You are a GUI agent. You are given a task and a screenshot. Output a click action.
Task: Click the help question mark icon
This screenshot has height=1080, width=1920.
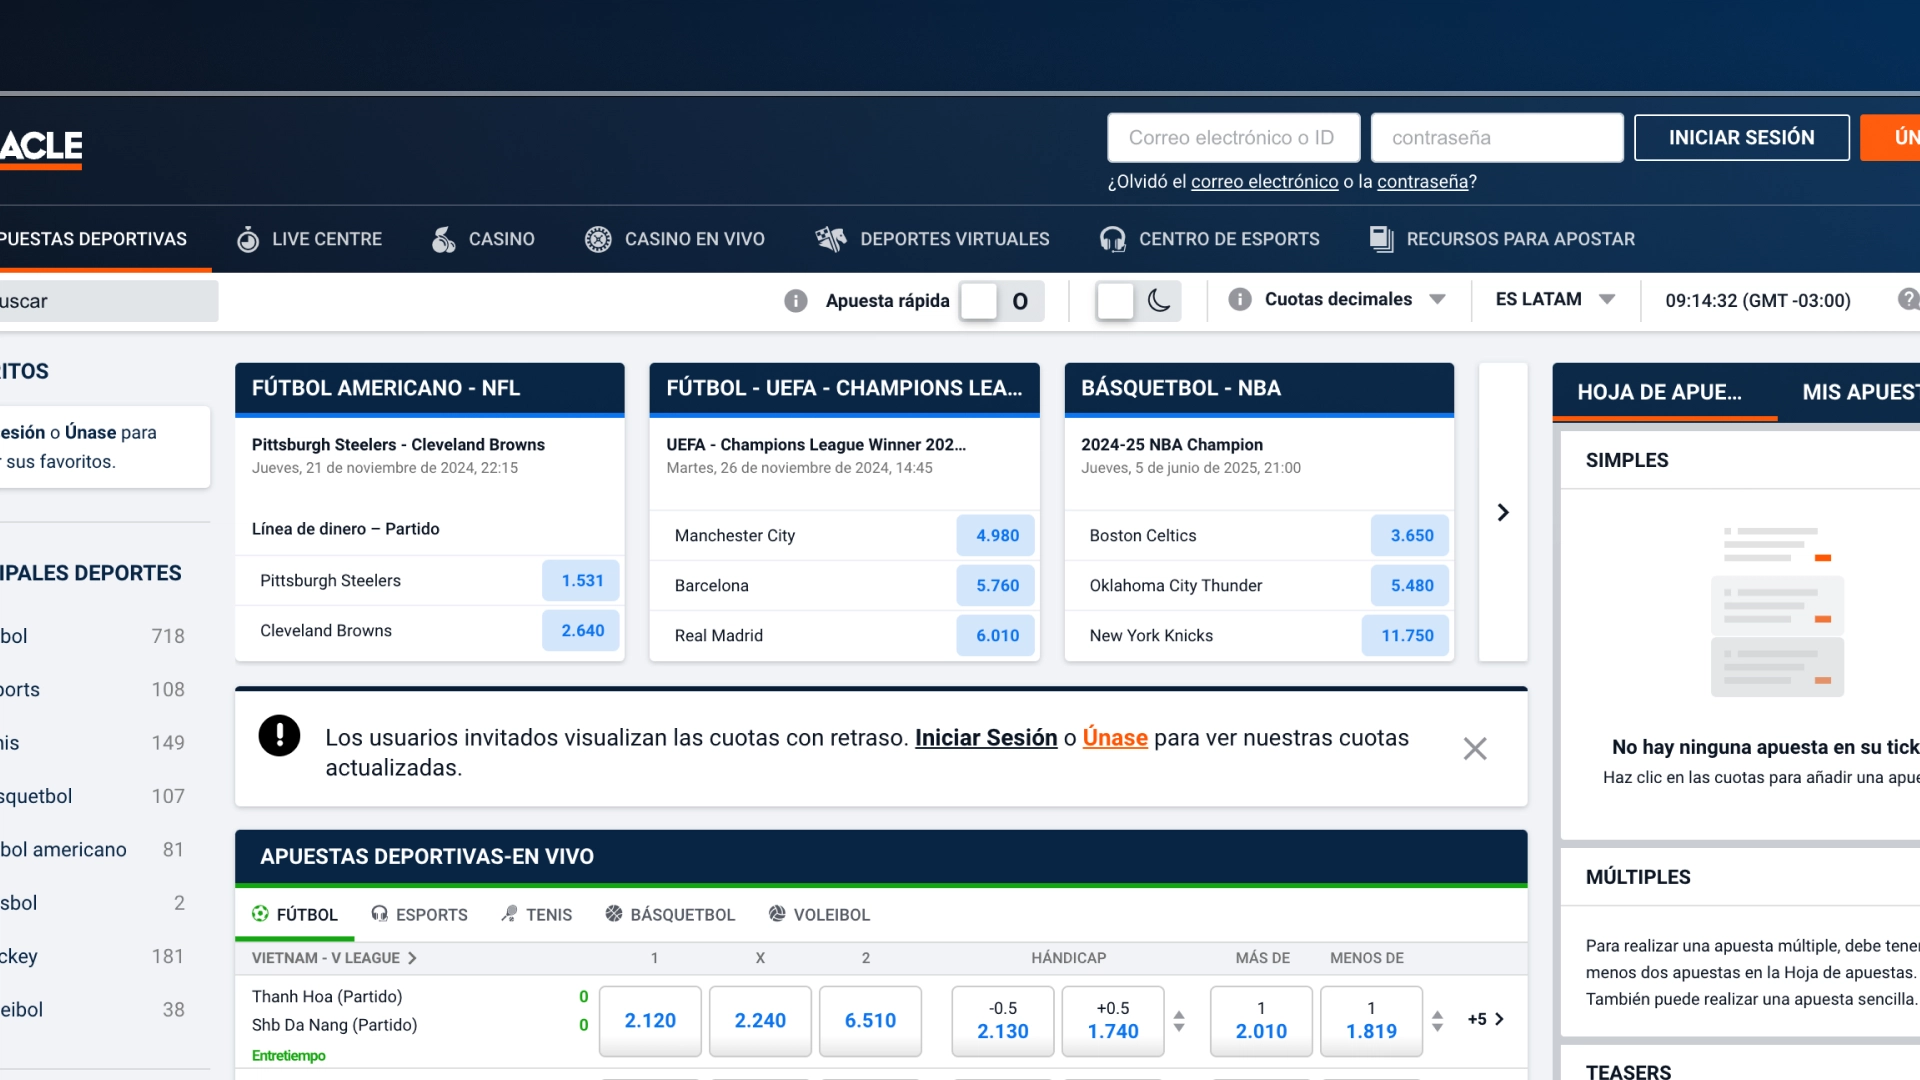click(1908, 299)
